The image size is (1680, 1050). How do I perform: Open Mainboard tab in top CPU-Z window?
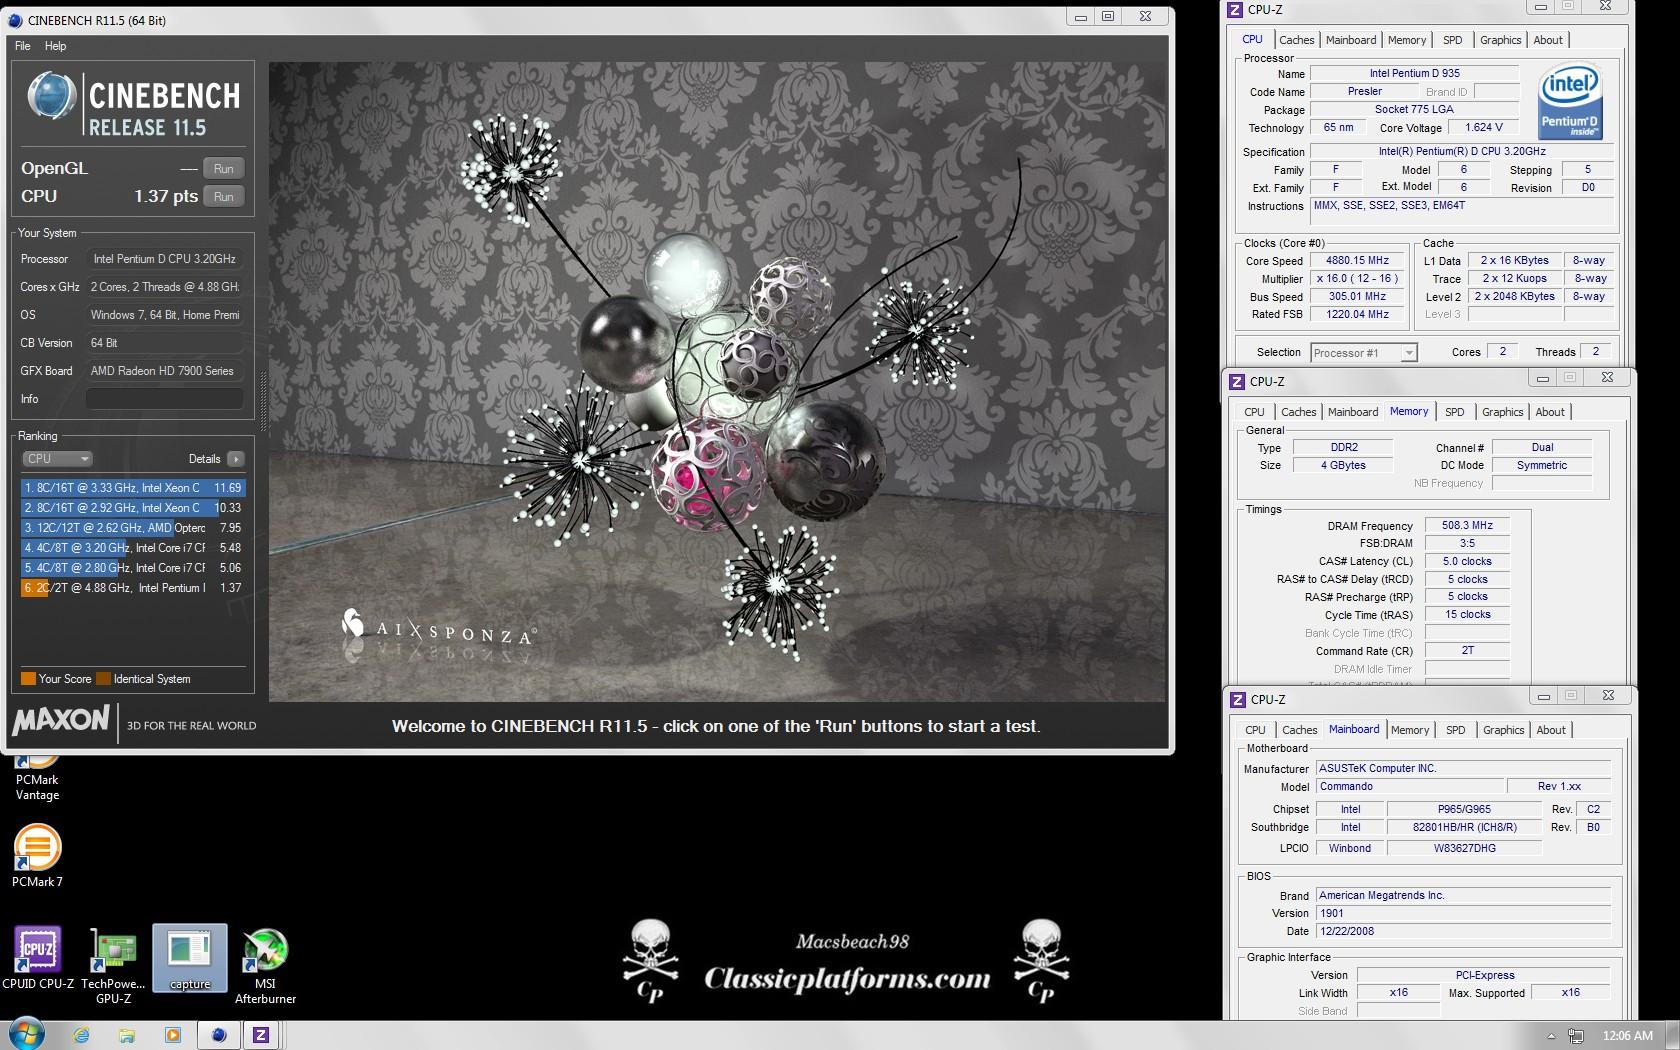(1351, 40)
